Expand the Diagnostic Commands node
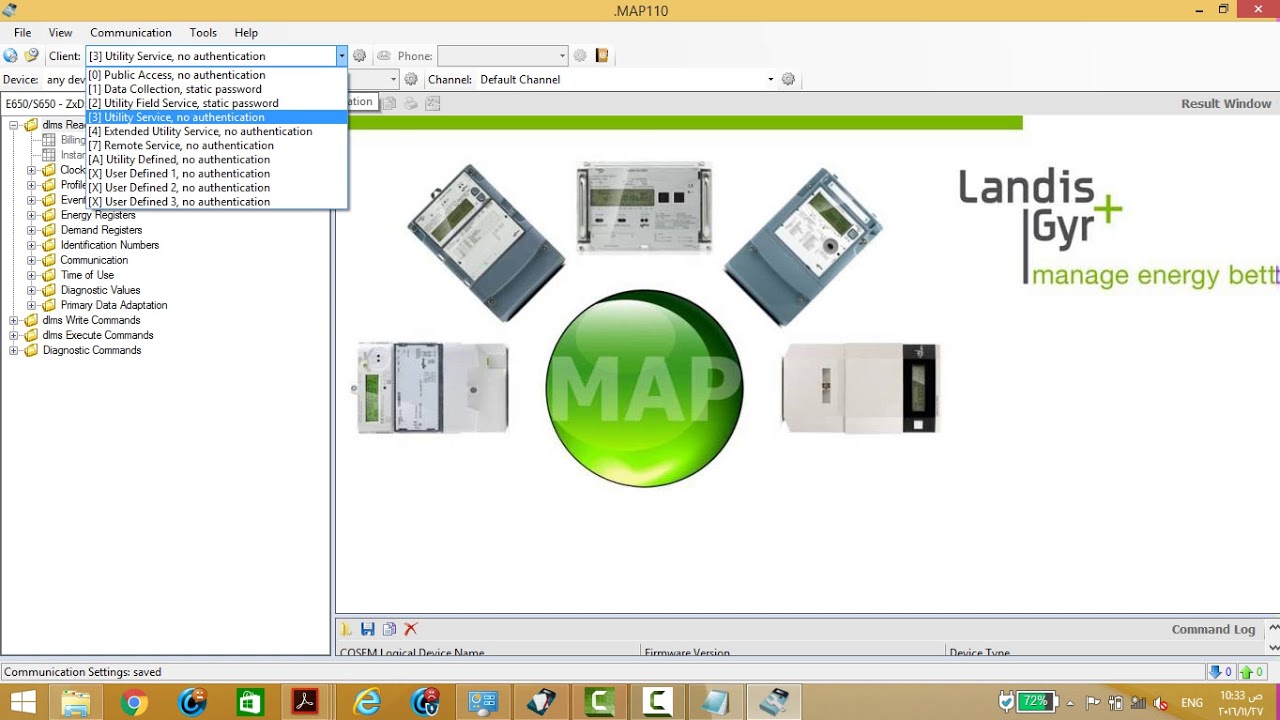This screenshot has height=720, width=1280. (x=14, y=350)
